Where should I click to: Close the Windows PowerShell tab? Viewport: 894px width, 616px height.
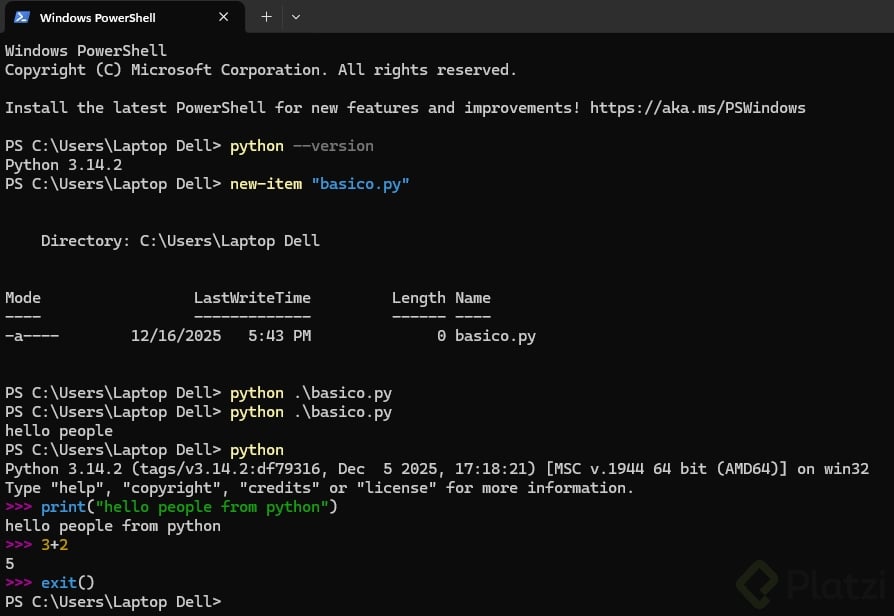[x=224, y=17]
